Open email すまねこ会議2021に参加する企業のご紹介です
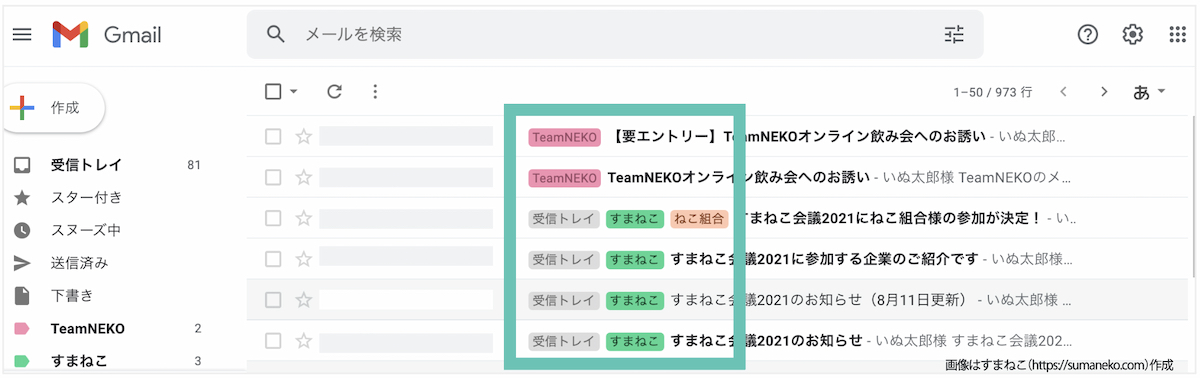Image resolution: width=1200 pixels, height=378 pixels. pyautogui.click(x=824, y=259)
